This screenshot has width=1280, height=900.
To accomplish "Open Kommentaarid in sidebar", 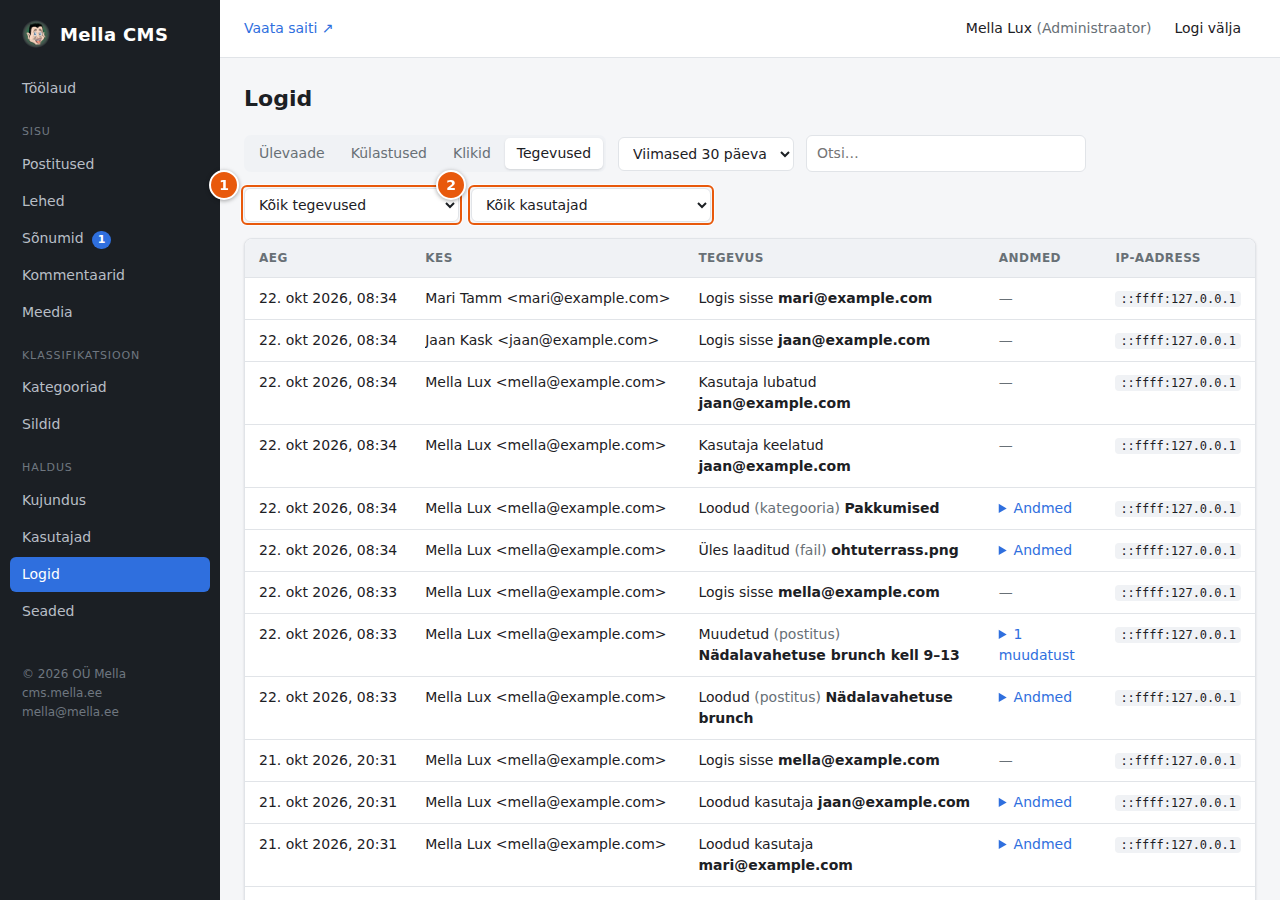I will pos(110,275).
